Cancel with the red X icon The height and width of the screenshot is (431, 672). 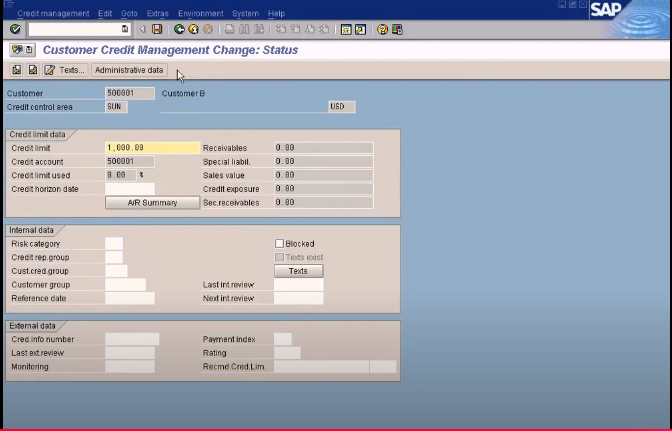pyautogui.click(x=208, y=29)
